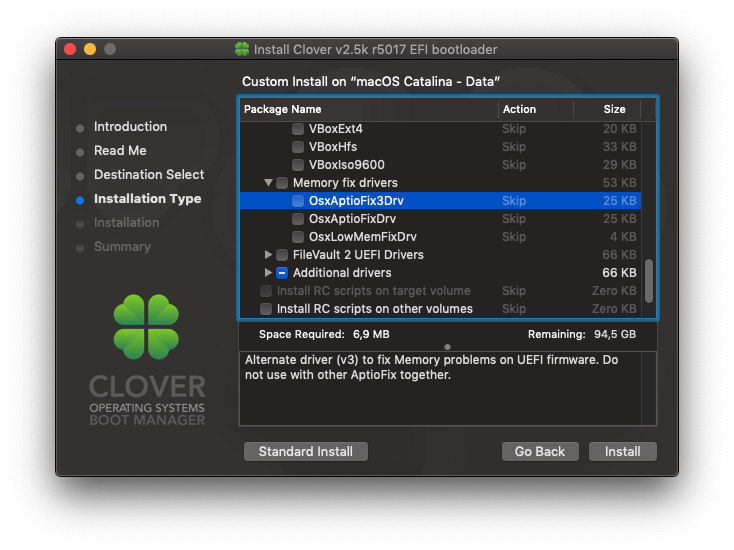Viewport: 734px width, 550px height.
Task: Click the Go Back button
Action: pos(540,451)
